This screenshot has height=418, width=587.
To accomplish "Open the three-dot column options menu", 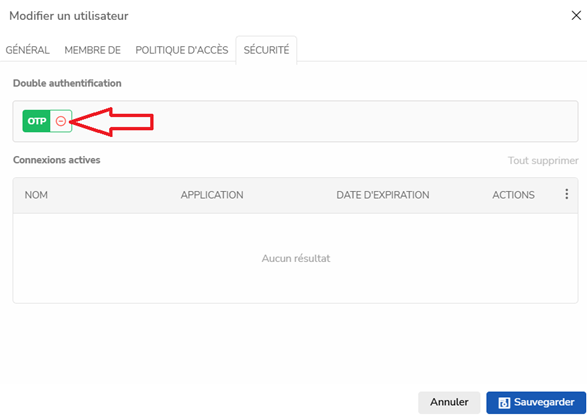I will [566, 194].
